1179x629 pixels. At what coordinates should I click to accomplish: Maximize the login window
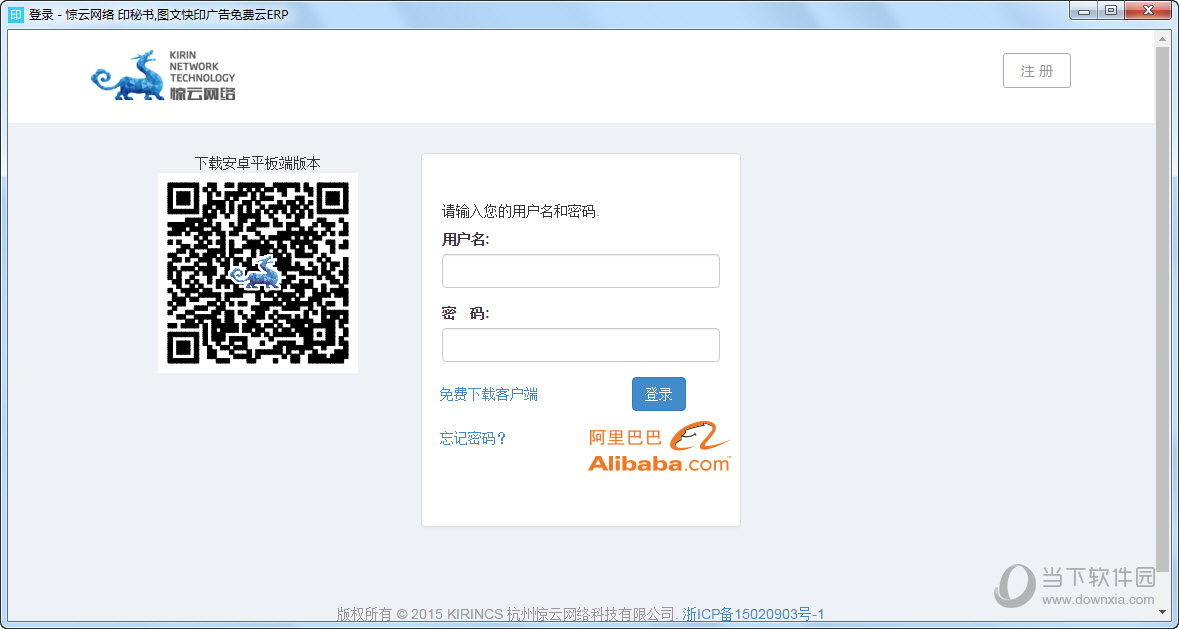point(1110,11)
